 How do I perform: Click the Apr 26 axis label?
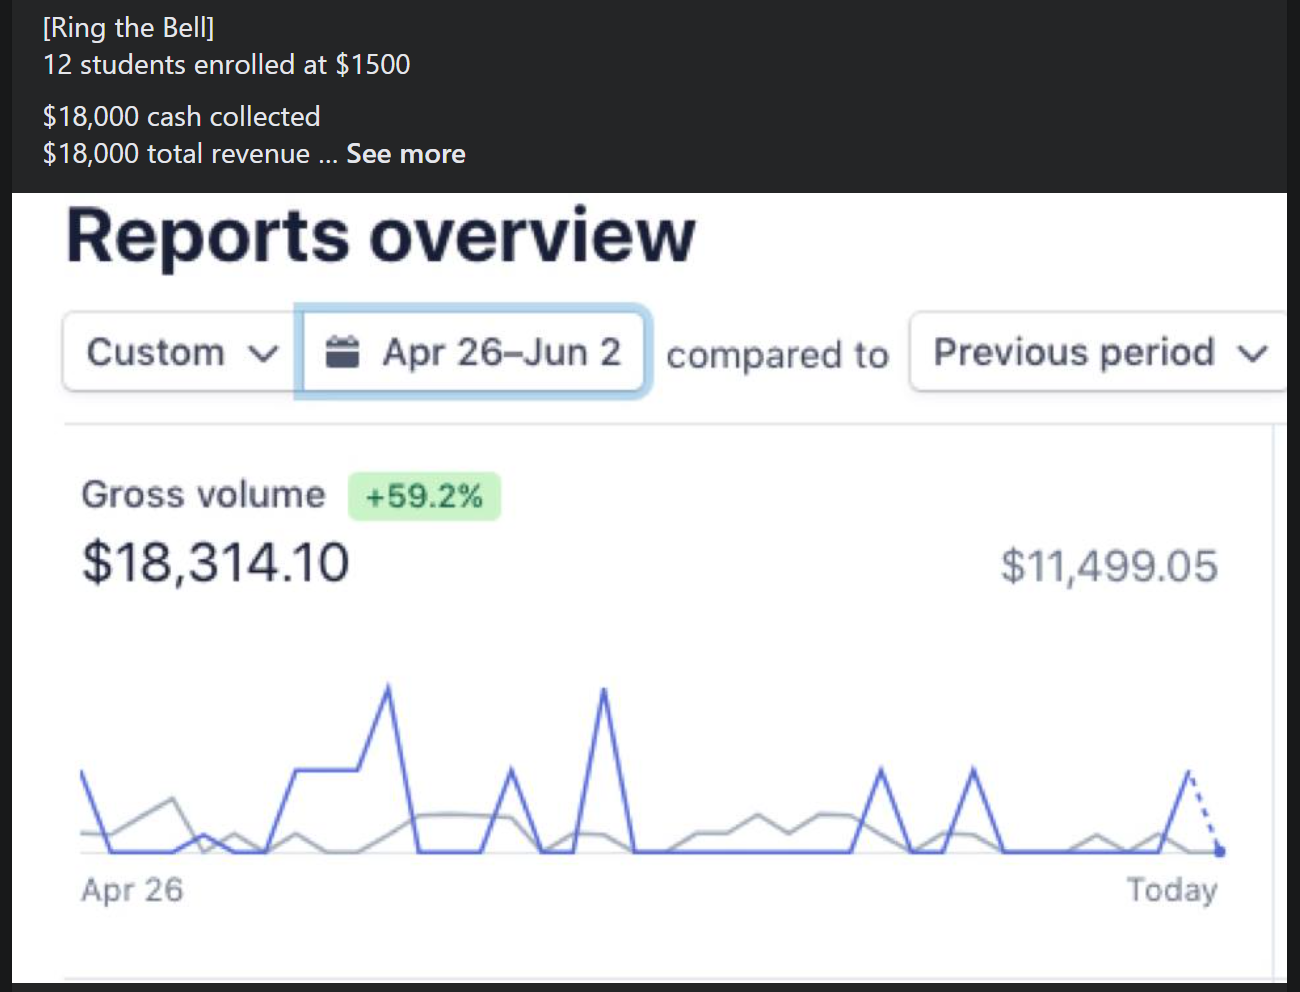click(x=132, y=889)
